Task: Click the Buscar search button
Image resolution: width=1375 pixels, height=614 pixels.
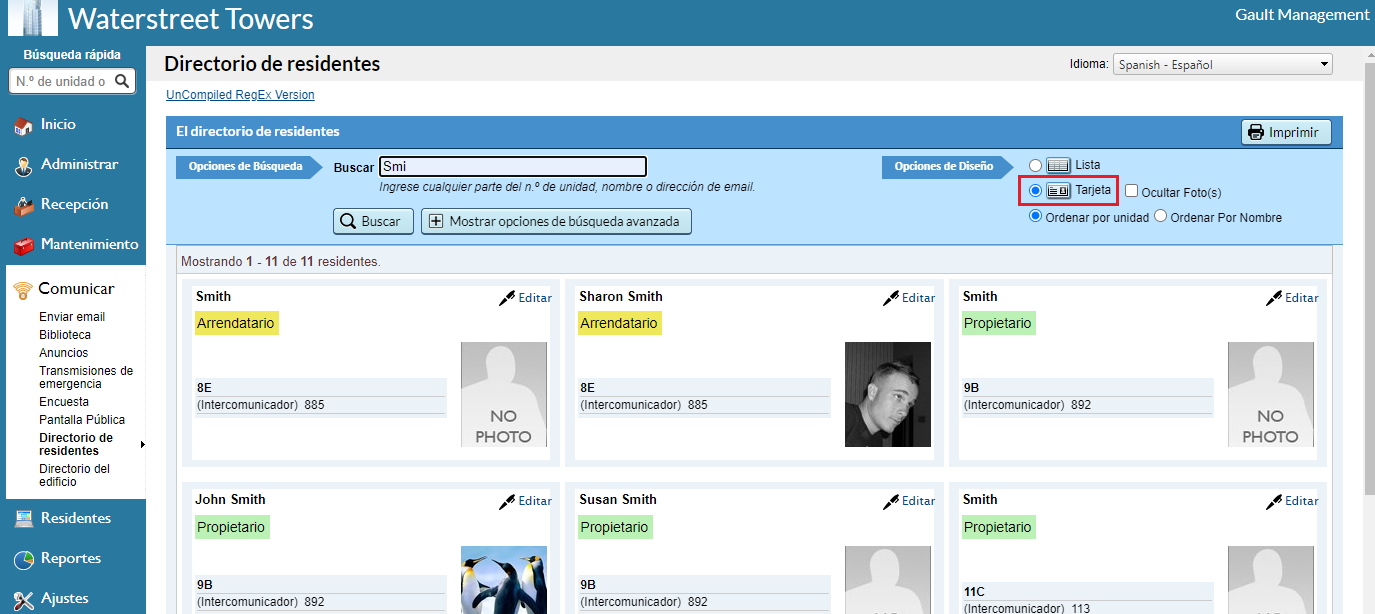Action: pyautogui.click(x=373, y=221)
